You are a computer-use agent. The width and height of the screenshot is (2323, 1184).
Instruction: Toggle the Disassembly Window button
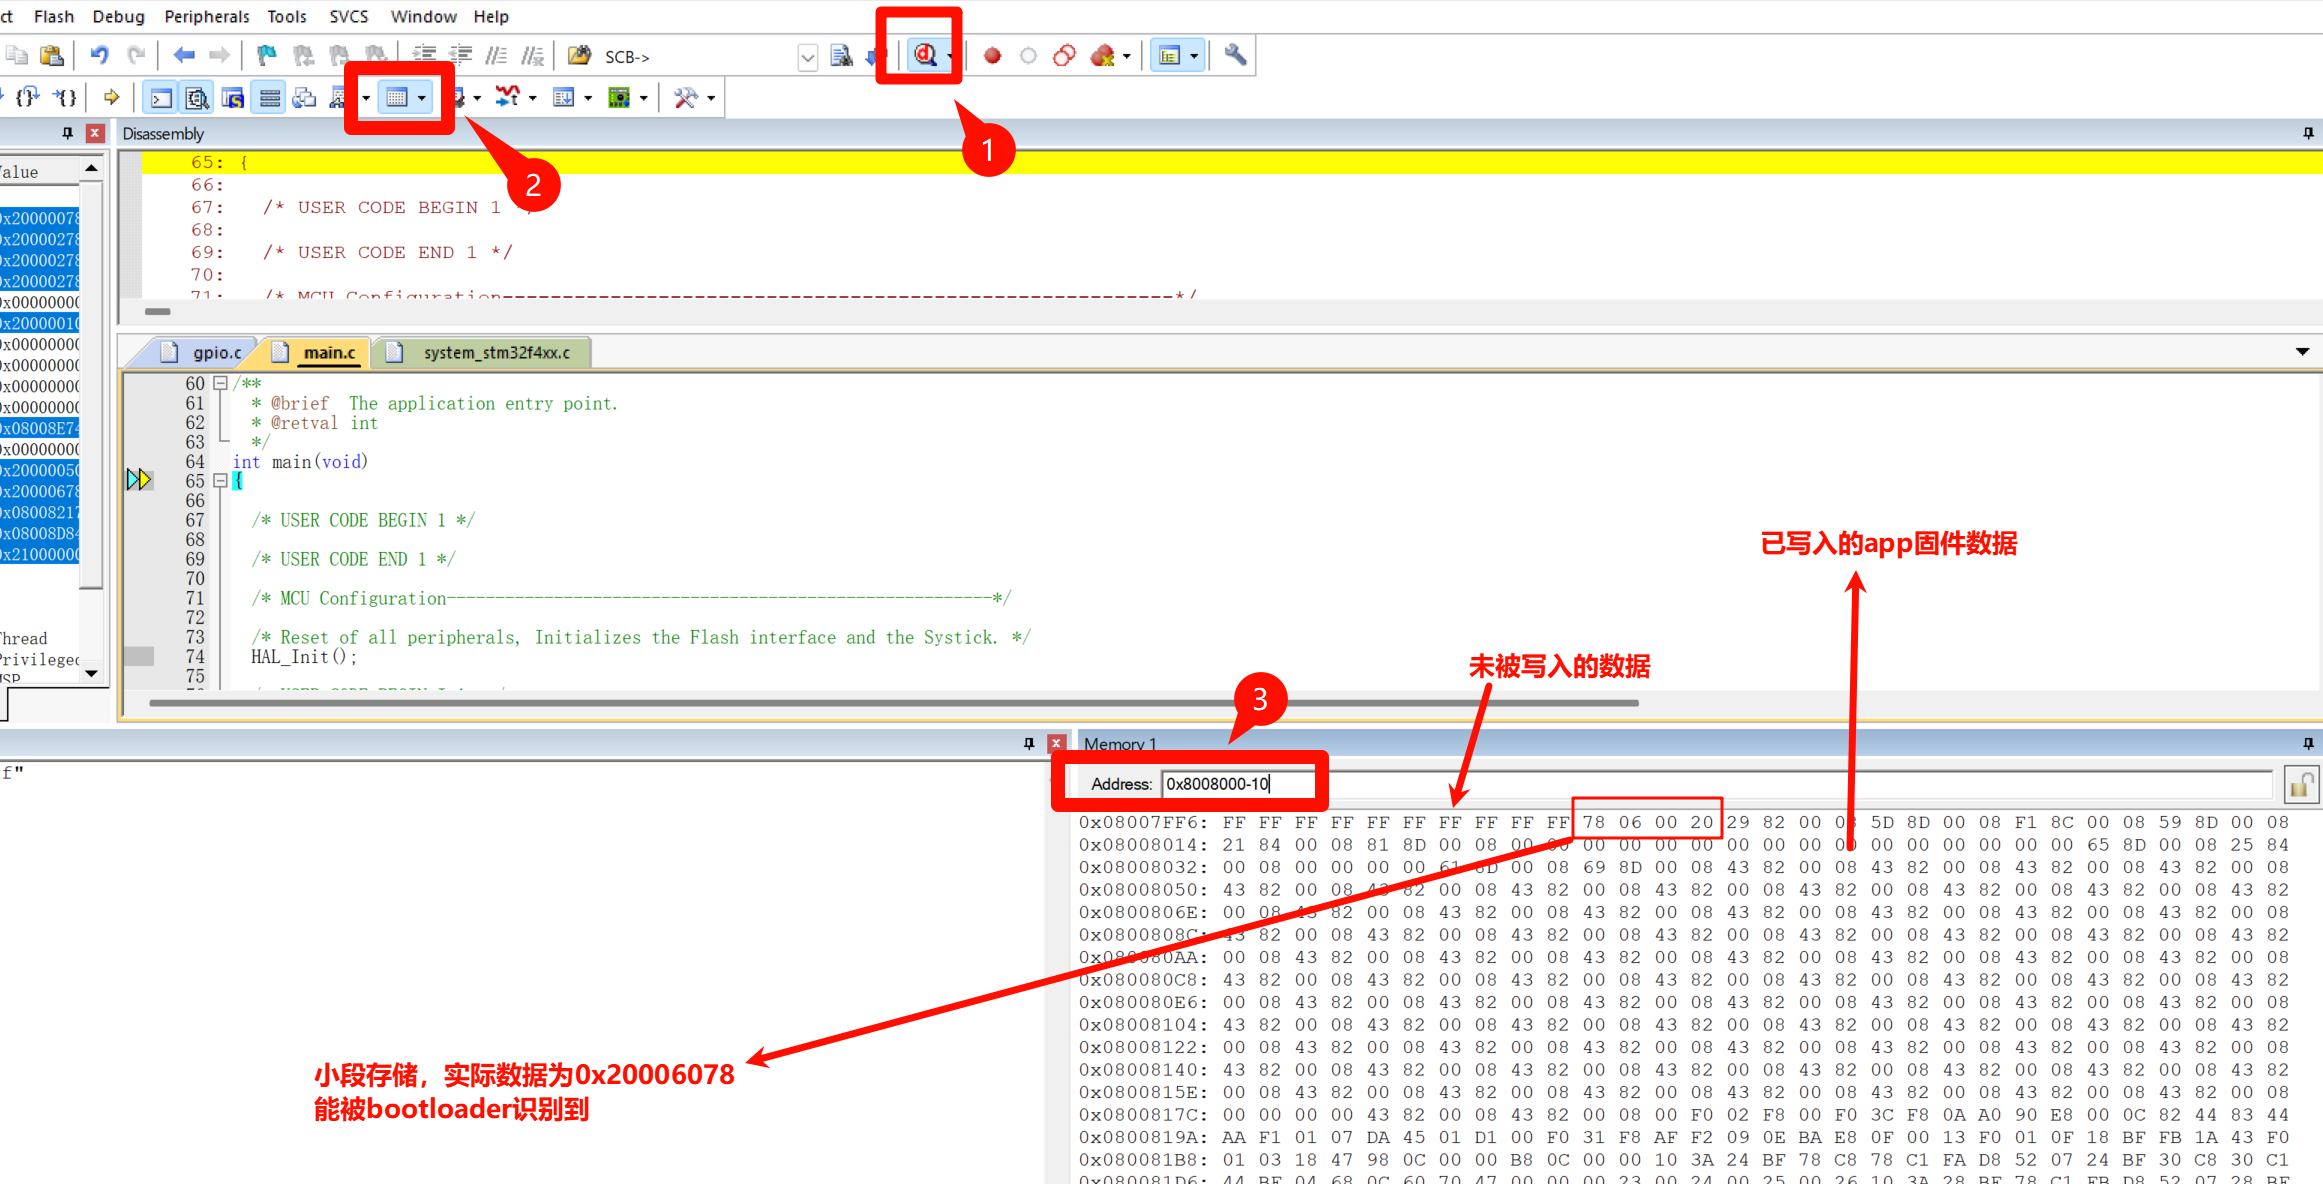pos(197,97)
